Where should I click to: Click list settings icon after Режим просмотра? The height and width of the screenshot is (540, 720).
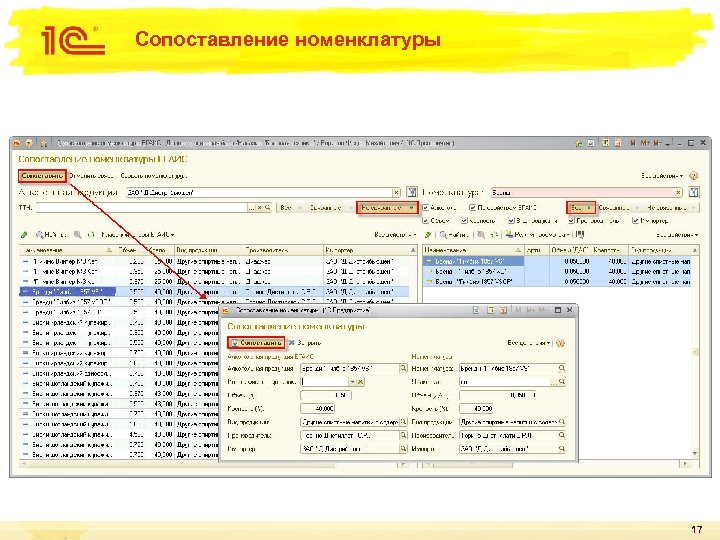point(580,235)
